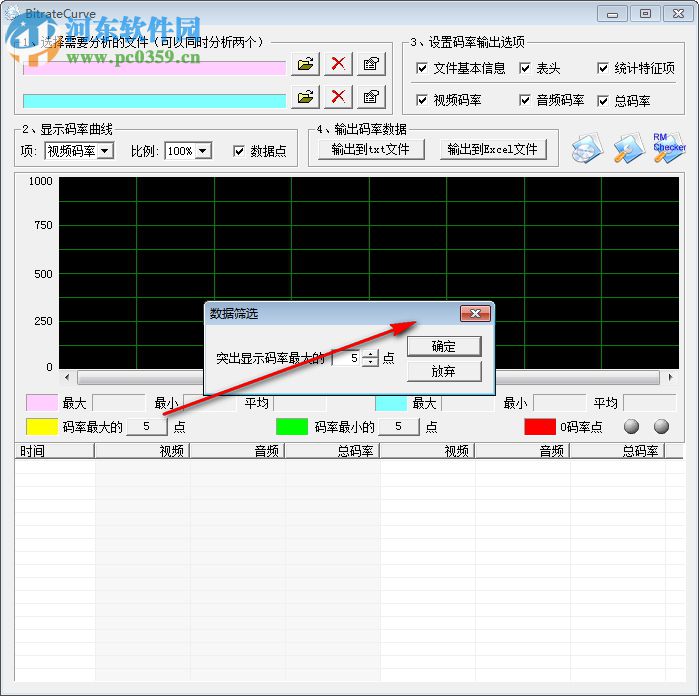The height and width of the screenshot is (696, 699).
Task: Click 输出到txt文件 button
Action: pos(371,149)
